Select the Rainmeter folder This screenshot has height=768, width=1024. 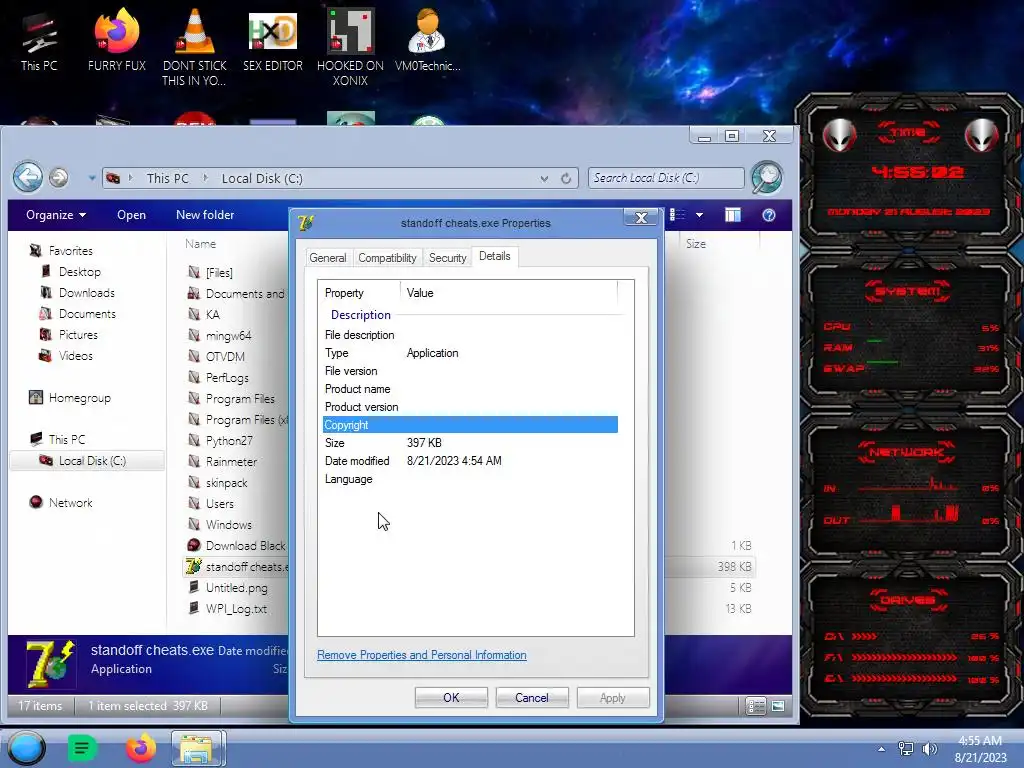tap(231, 461)
